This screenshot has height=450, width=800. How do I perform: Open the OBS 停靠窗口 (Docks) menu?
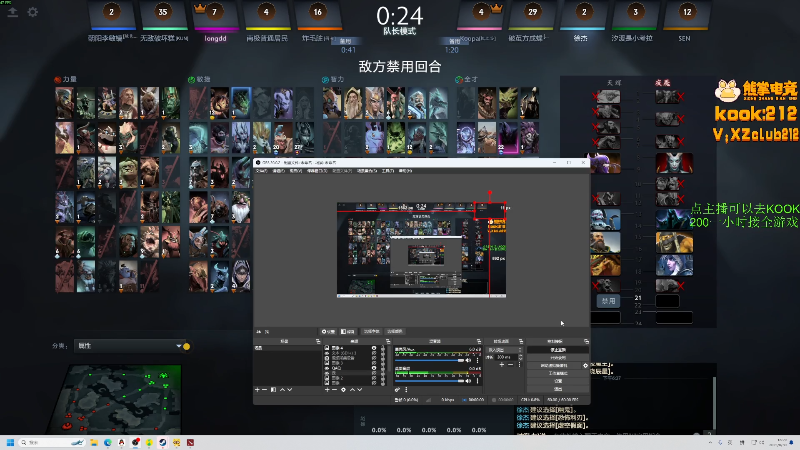[x=317, y=170]
